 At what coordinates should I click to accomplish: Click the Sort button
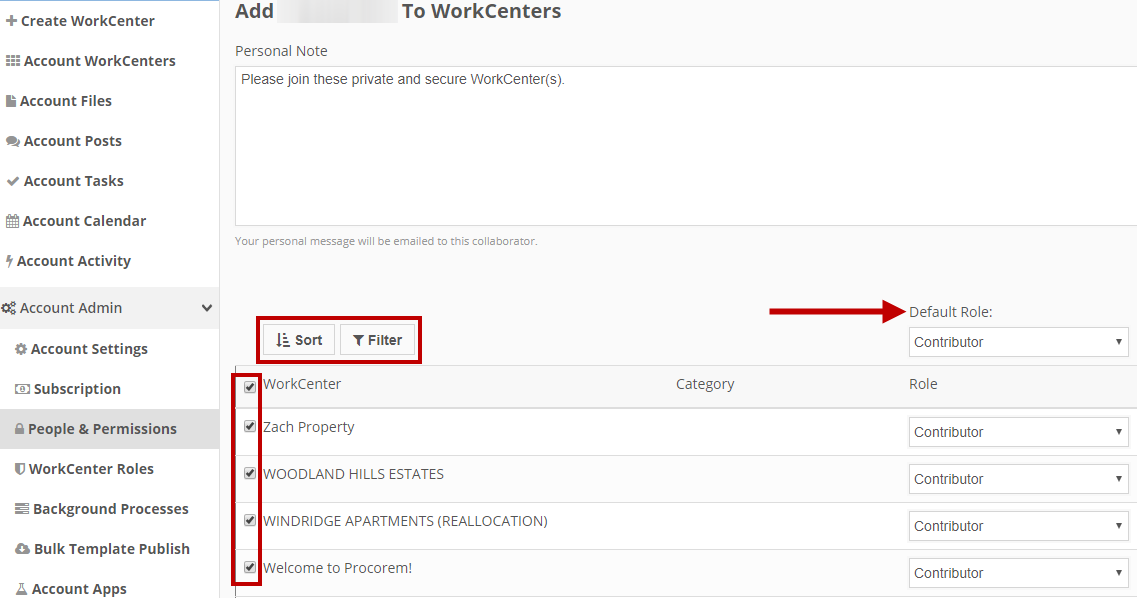[x=299, y=340]
